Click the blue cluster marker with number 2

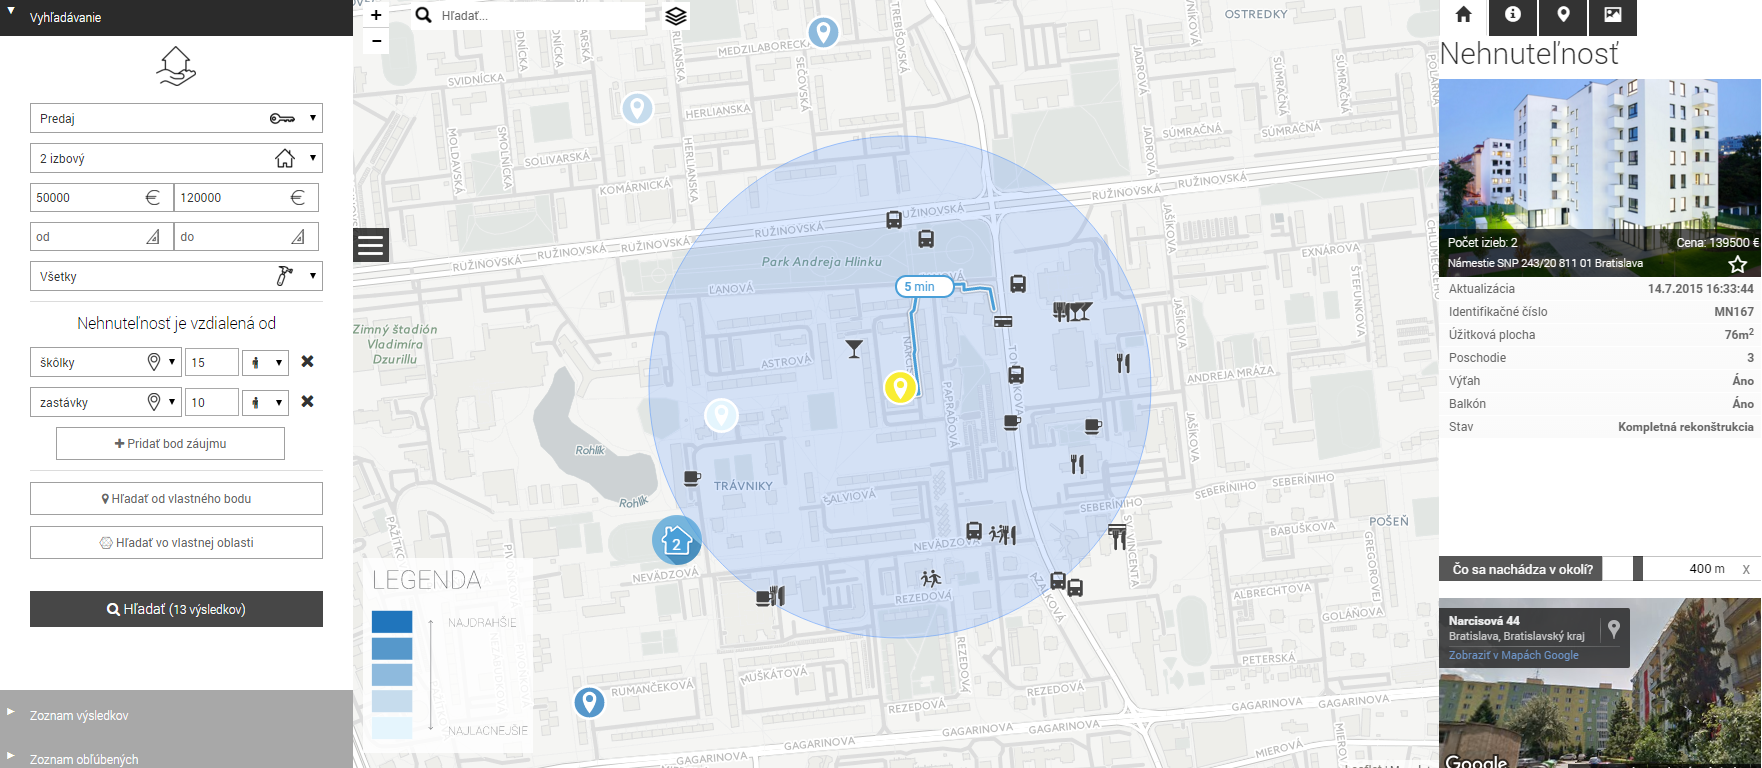coord(677,541)
